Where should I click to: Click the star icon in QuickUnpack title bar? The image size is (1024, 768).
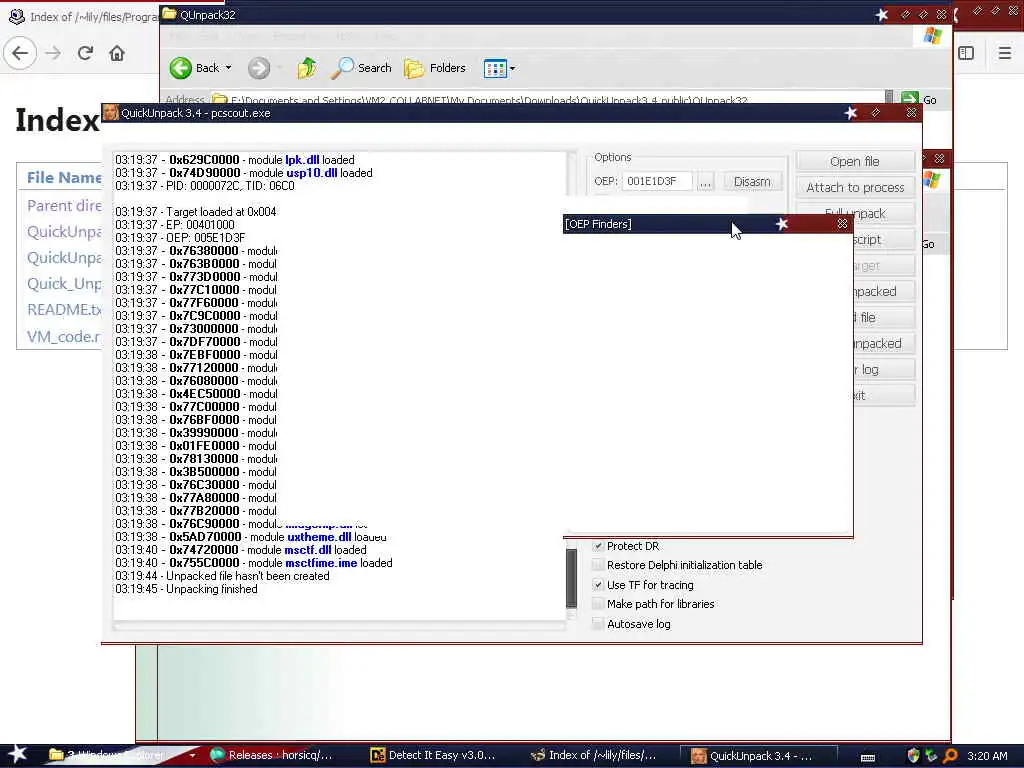coord(850,113)
